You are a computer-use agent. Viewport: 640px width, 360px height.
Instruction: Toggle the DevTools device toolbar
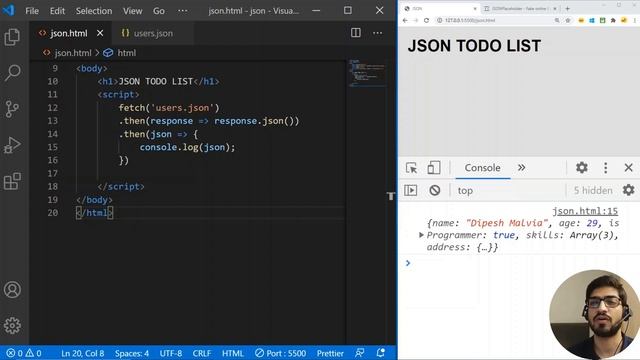[x=433, y=168]
